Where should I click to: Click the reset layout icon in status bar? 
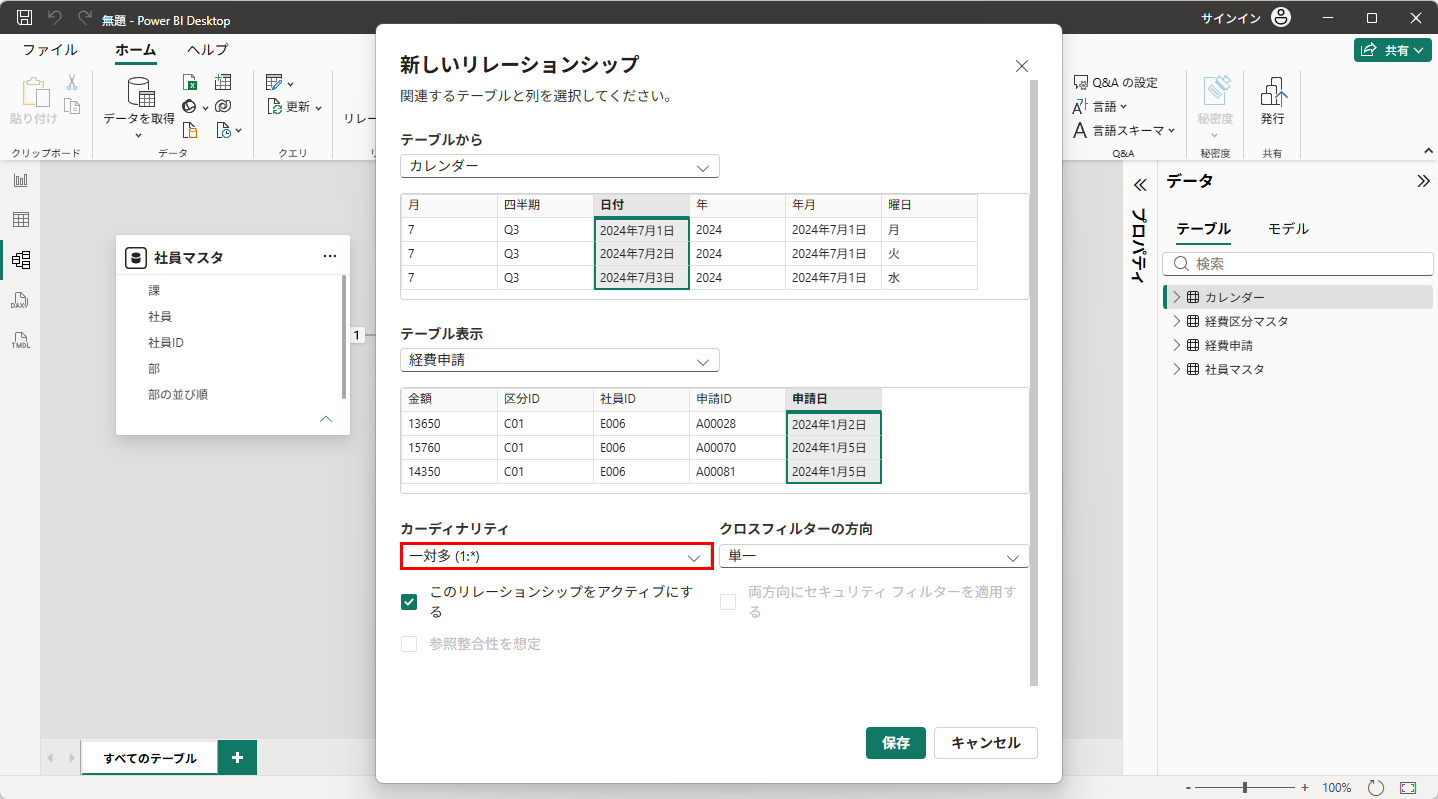click(1376, 787)
